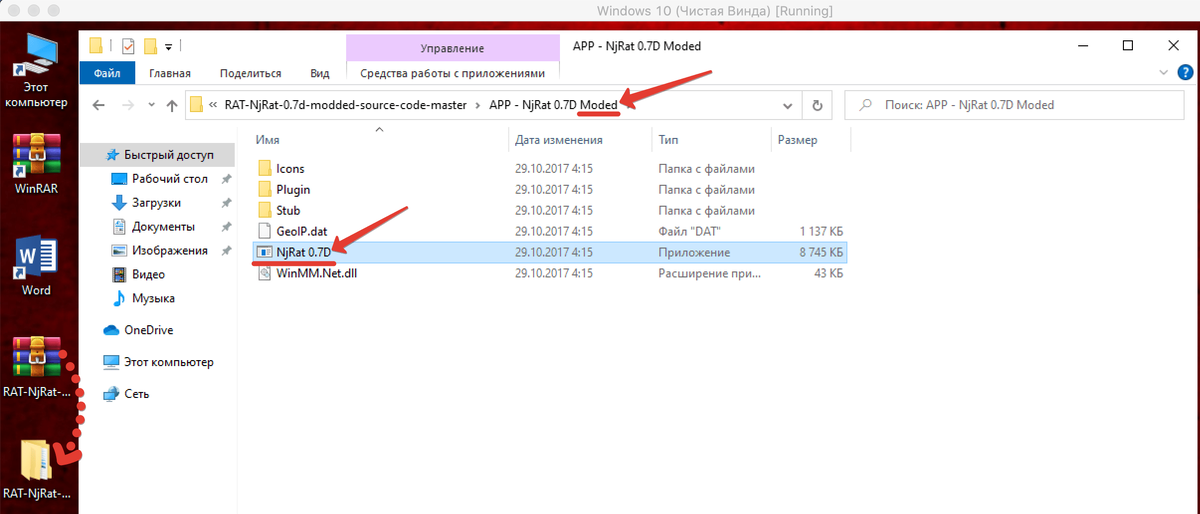The image size is (1200, 514).
Task: Click the Forward navigation arrow
Action: pos(127,105)
